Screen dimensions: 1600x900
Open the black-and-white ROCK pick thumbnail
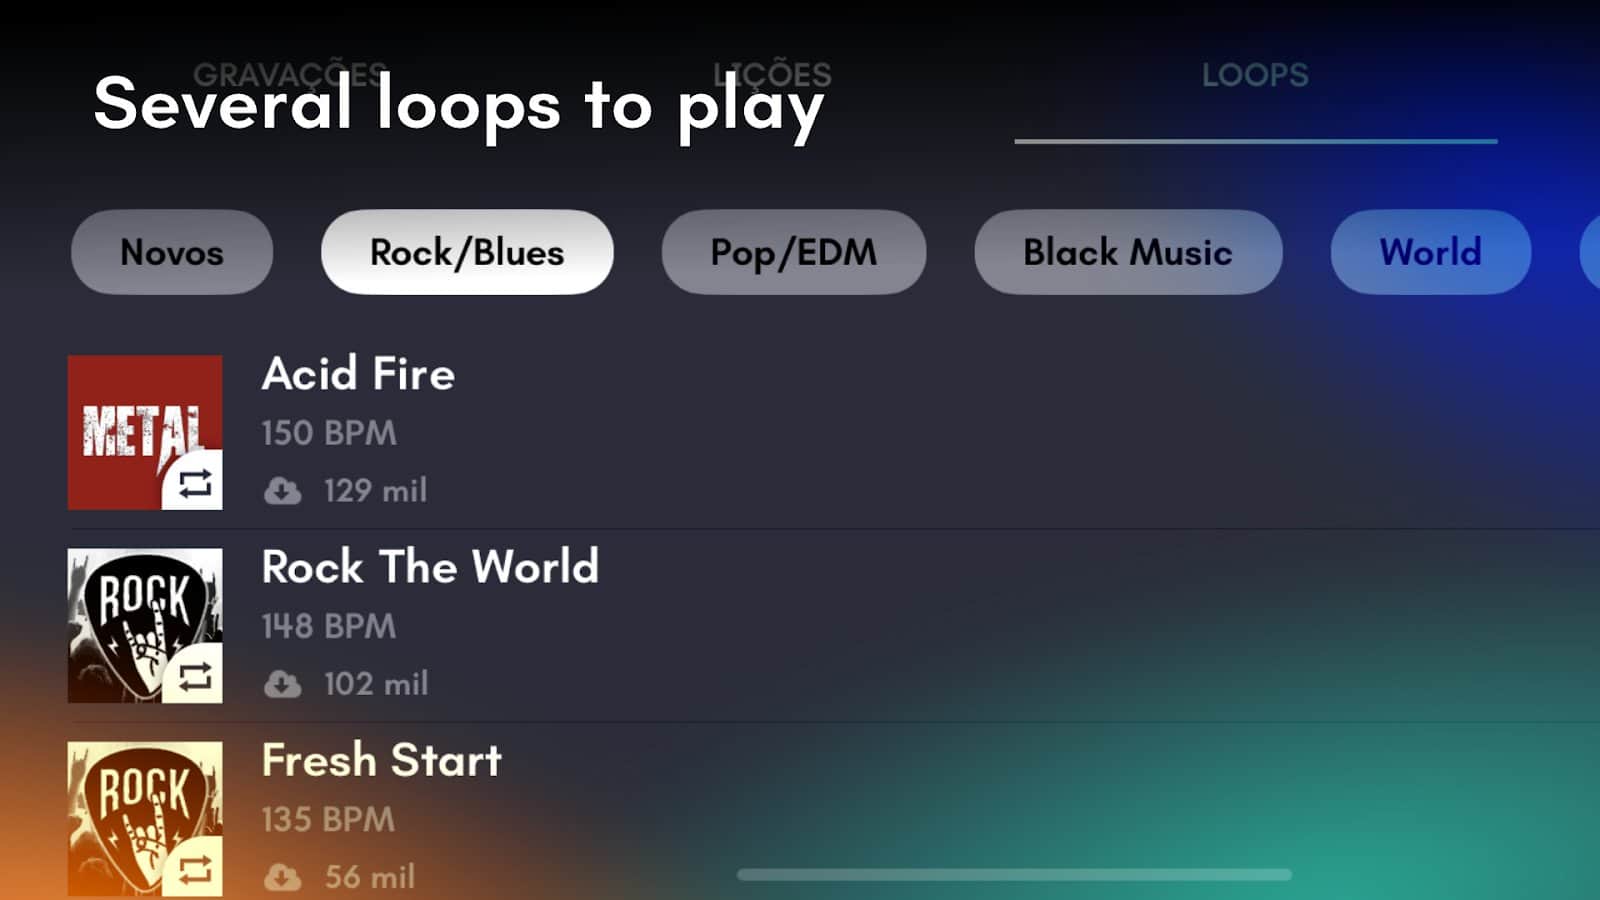click(x=145, y=625)
